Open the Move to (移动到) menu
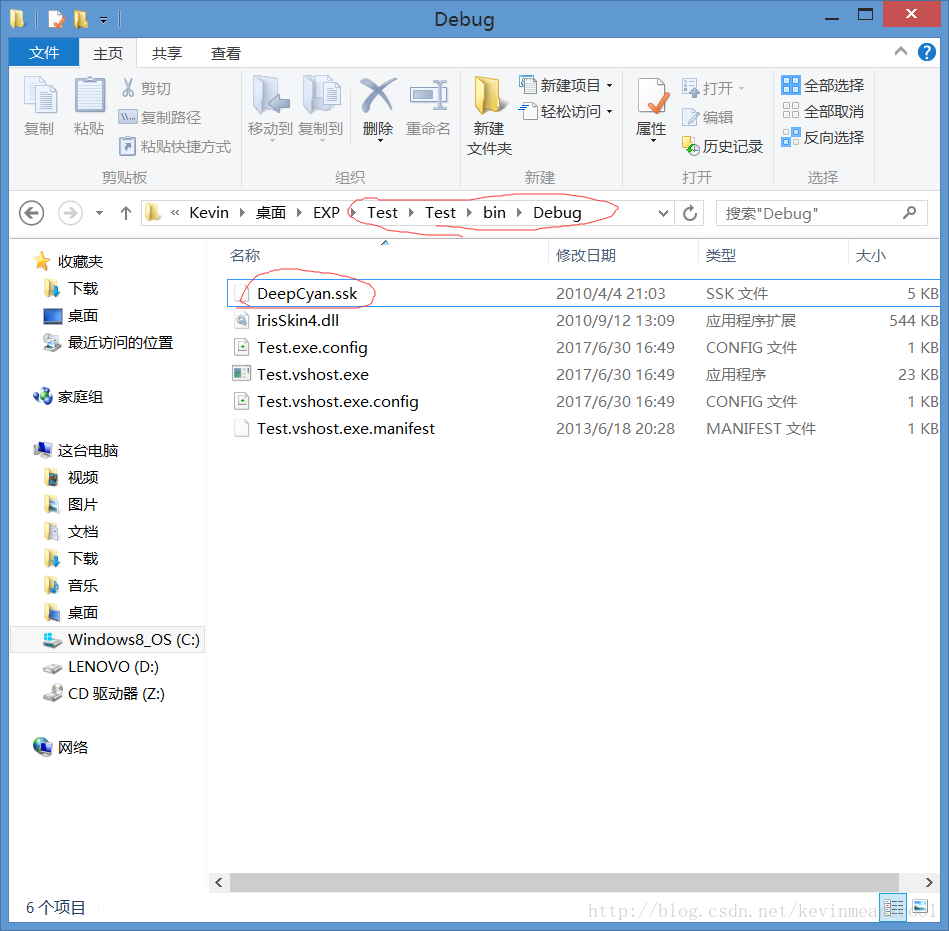The width and height of the screenshot is (949, 931). (x=271, y=107)
